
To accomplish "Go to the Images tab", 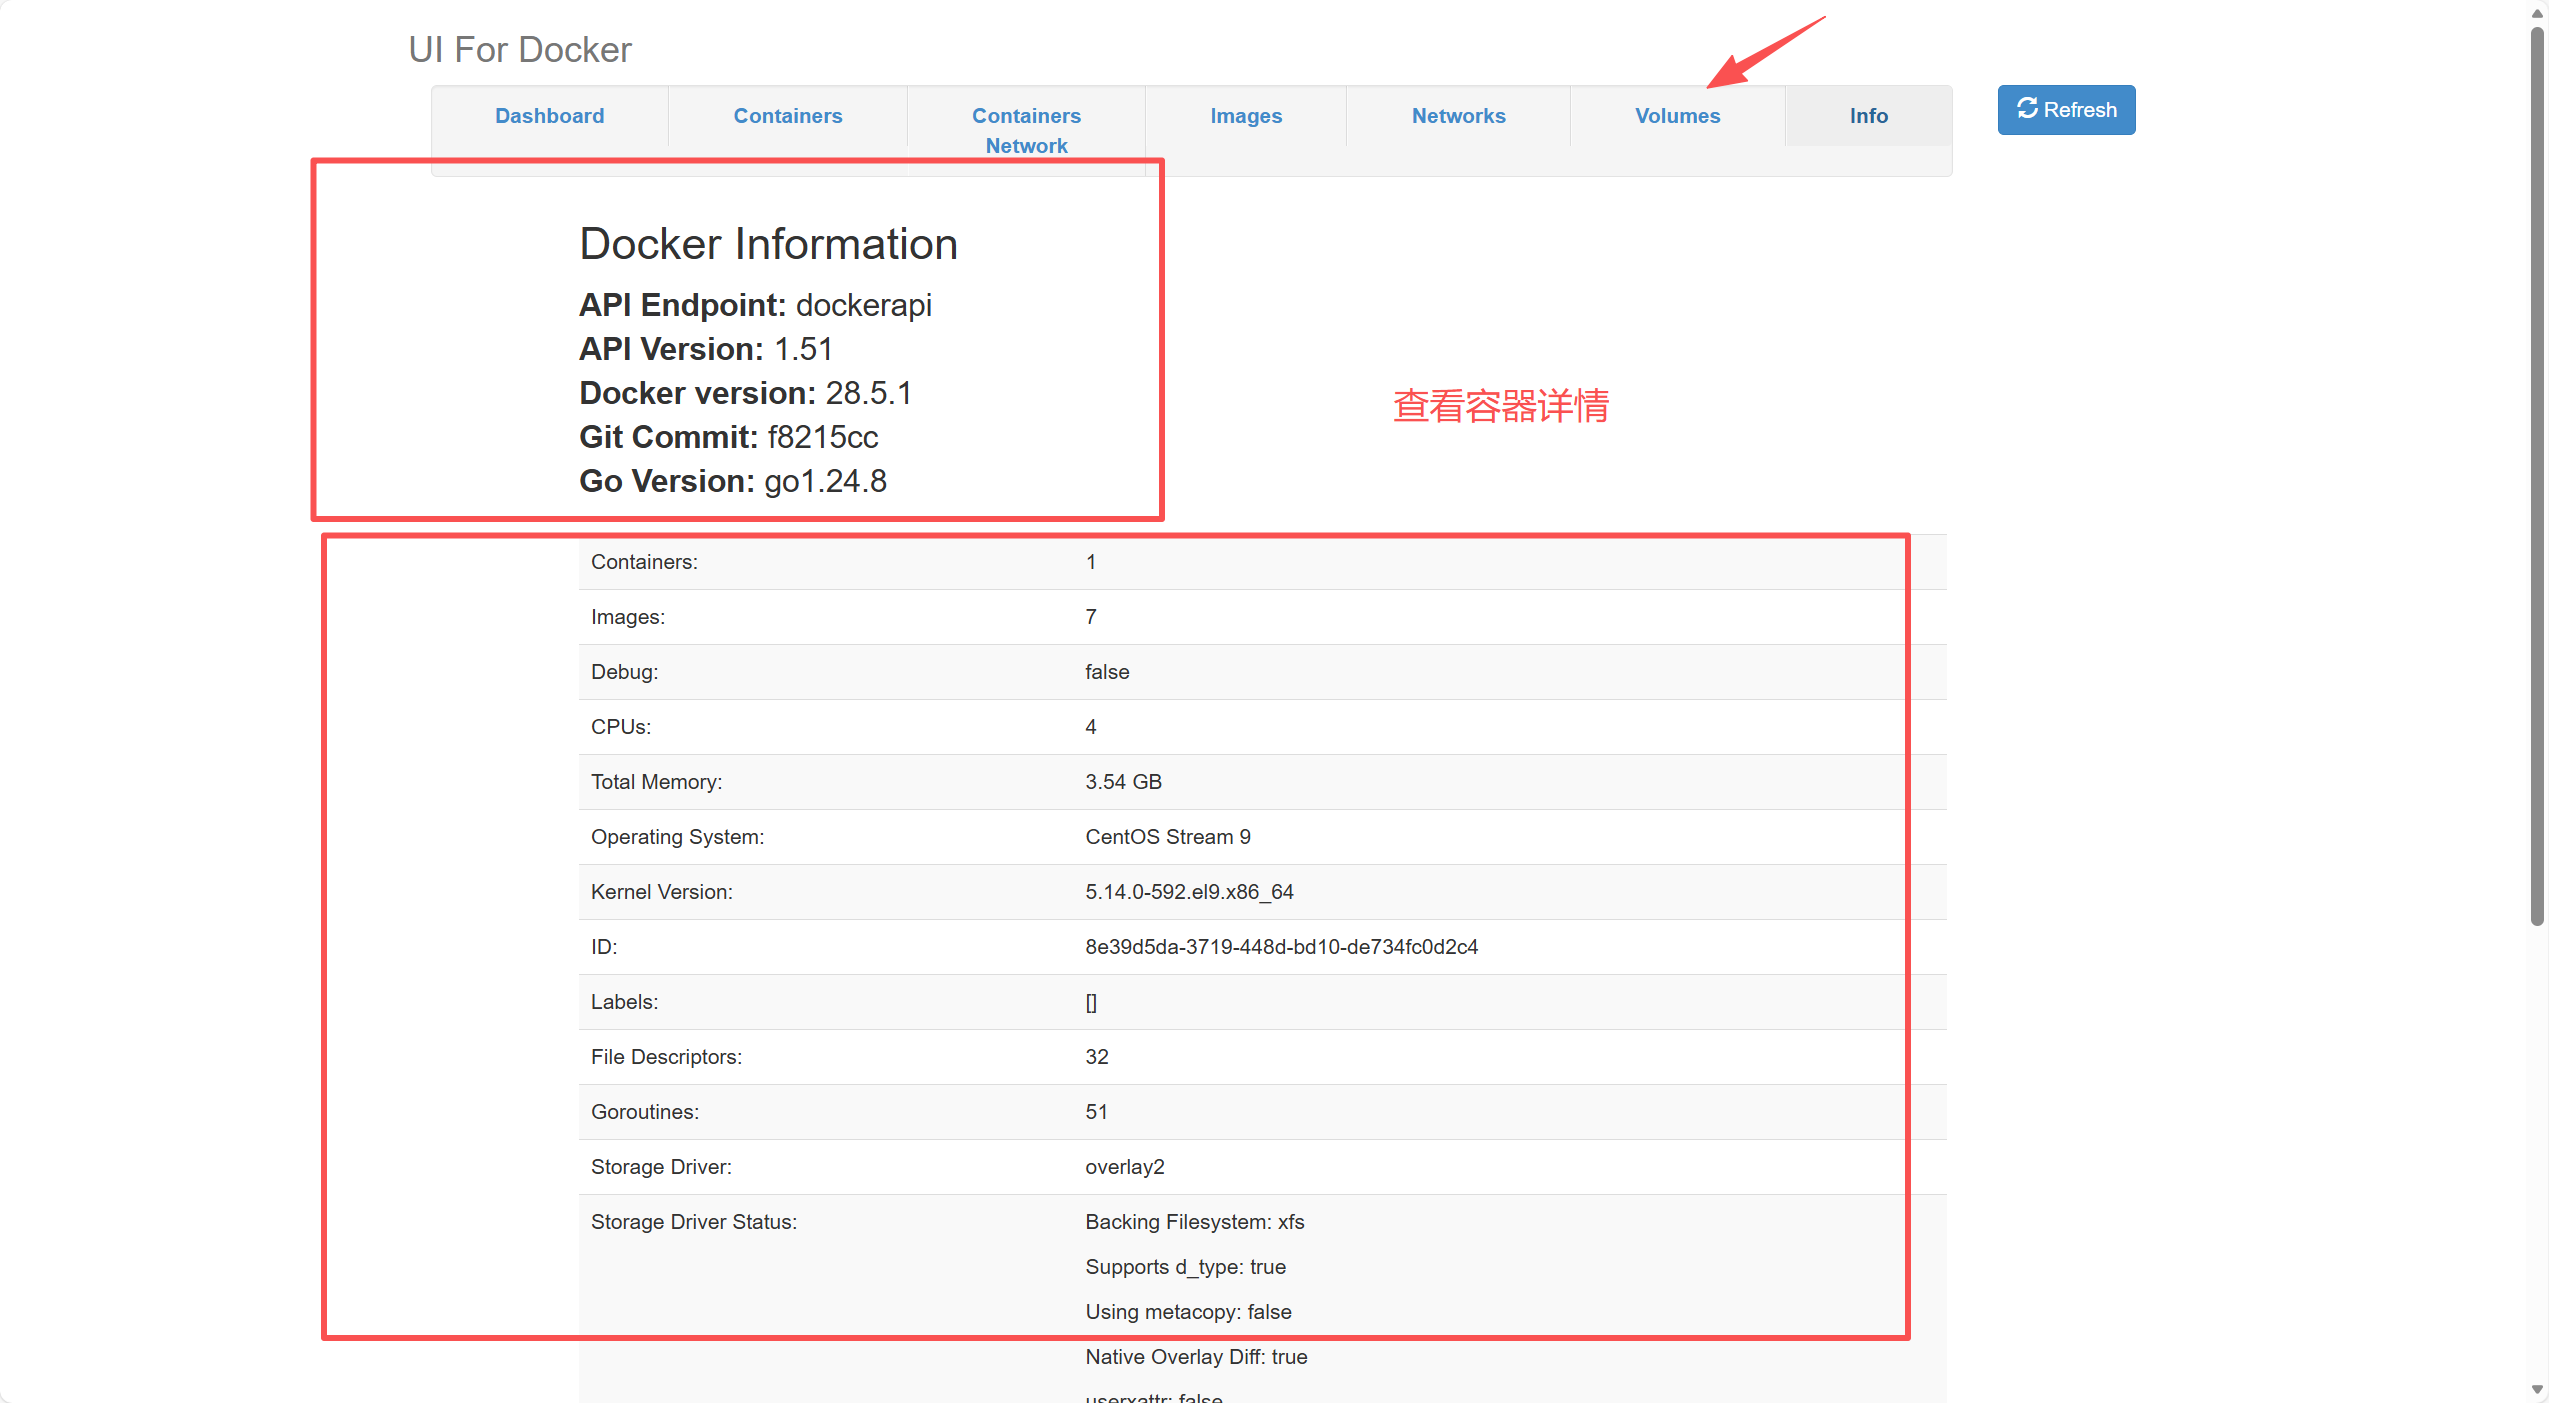I will click(1245, 116).
